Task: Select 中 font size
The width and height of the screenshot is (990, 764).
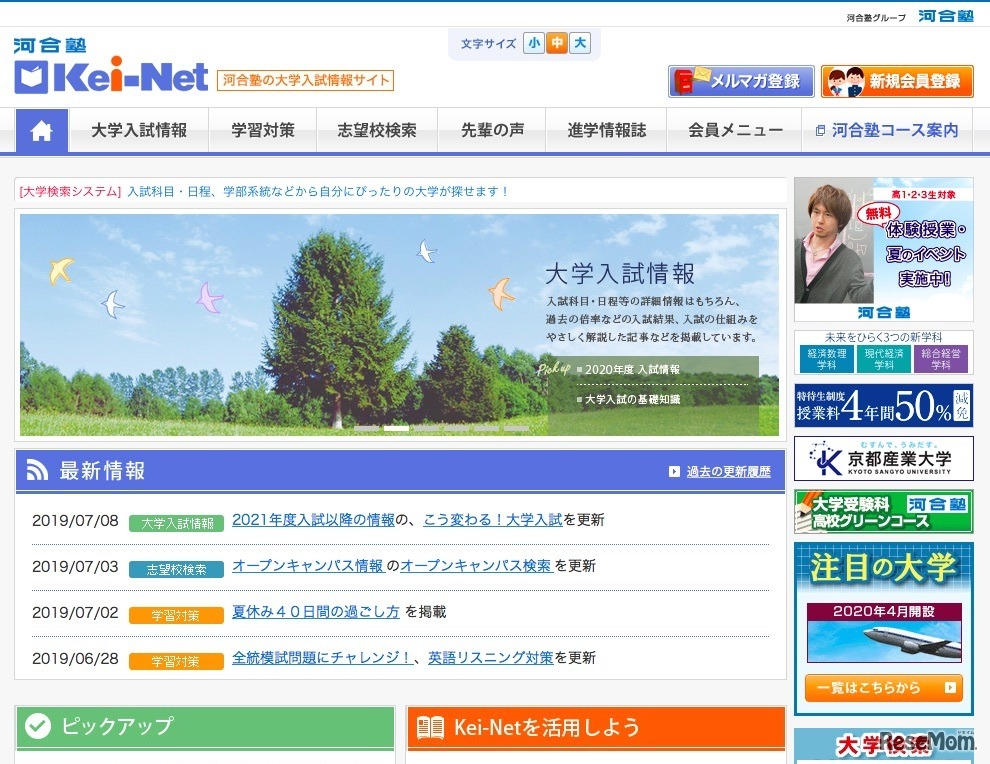Action: point(557,44)
